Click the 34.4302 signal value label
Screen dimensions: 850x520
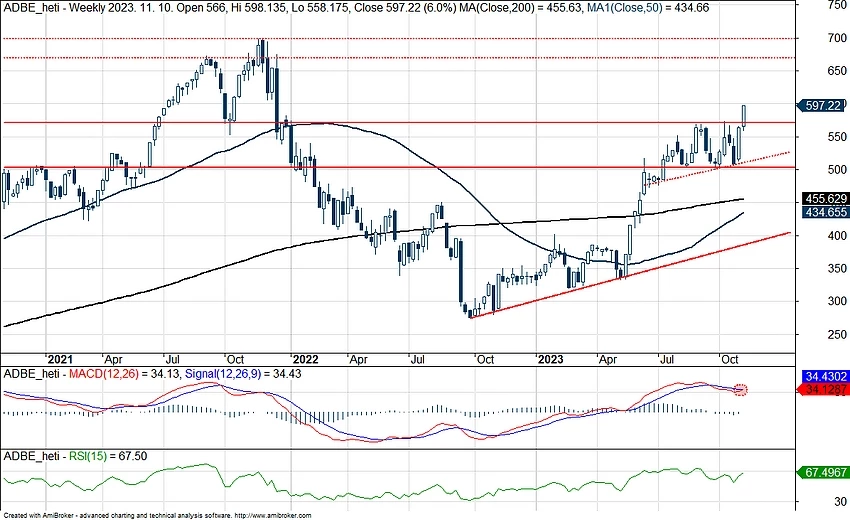tap(826, 376)
